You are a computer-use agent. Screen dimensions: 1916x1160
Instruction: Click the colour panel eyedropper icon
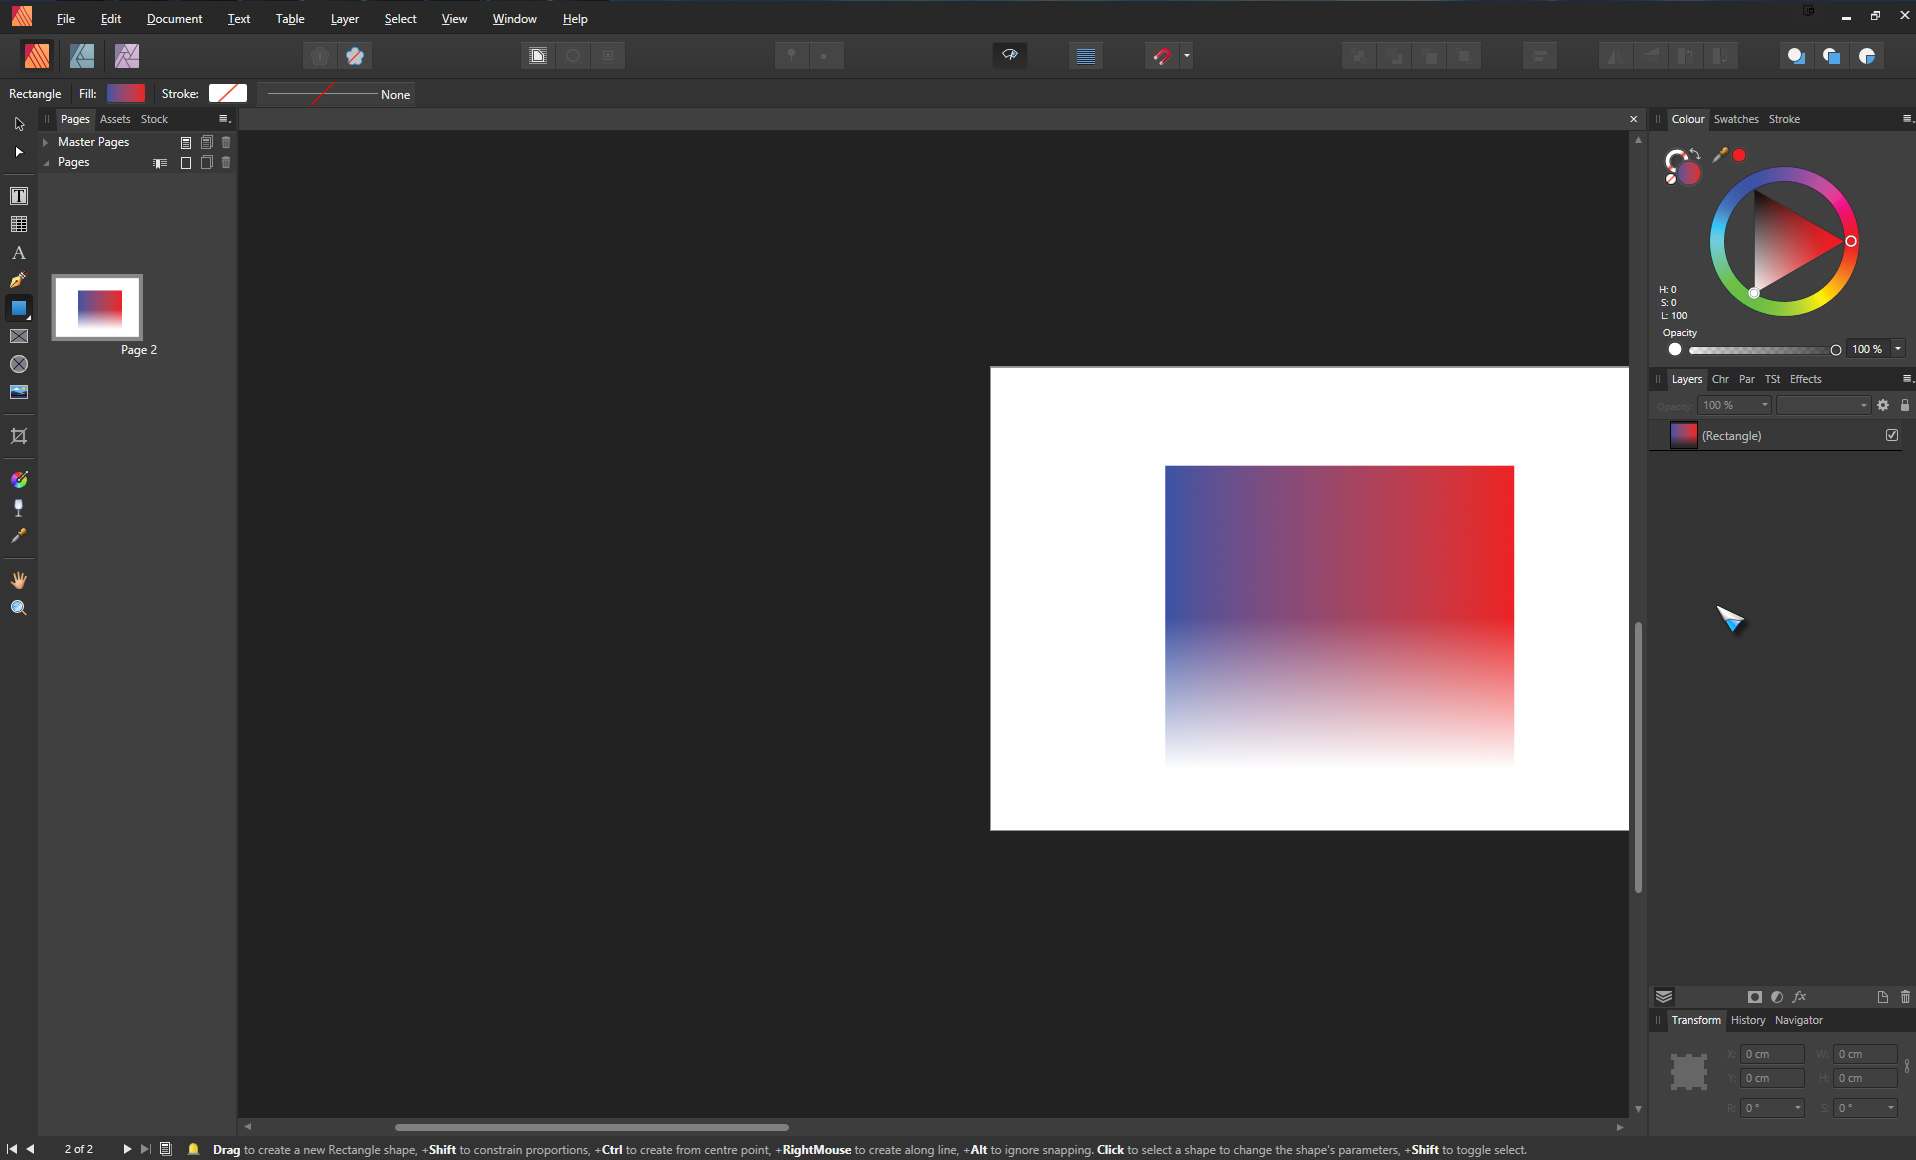point(1720,155)
